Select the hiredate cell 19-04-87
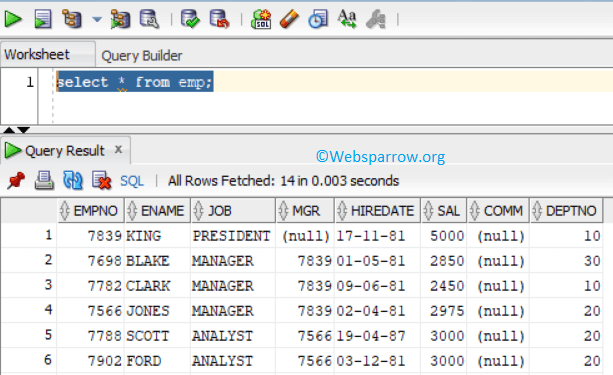Viewport: 613px width, 375px height. (x=378, y=336)
